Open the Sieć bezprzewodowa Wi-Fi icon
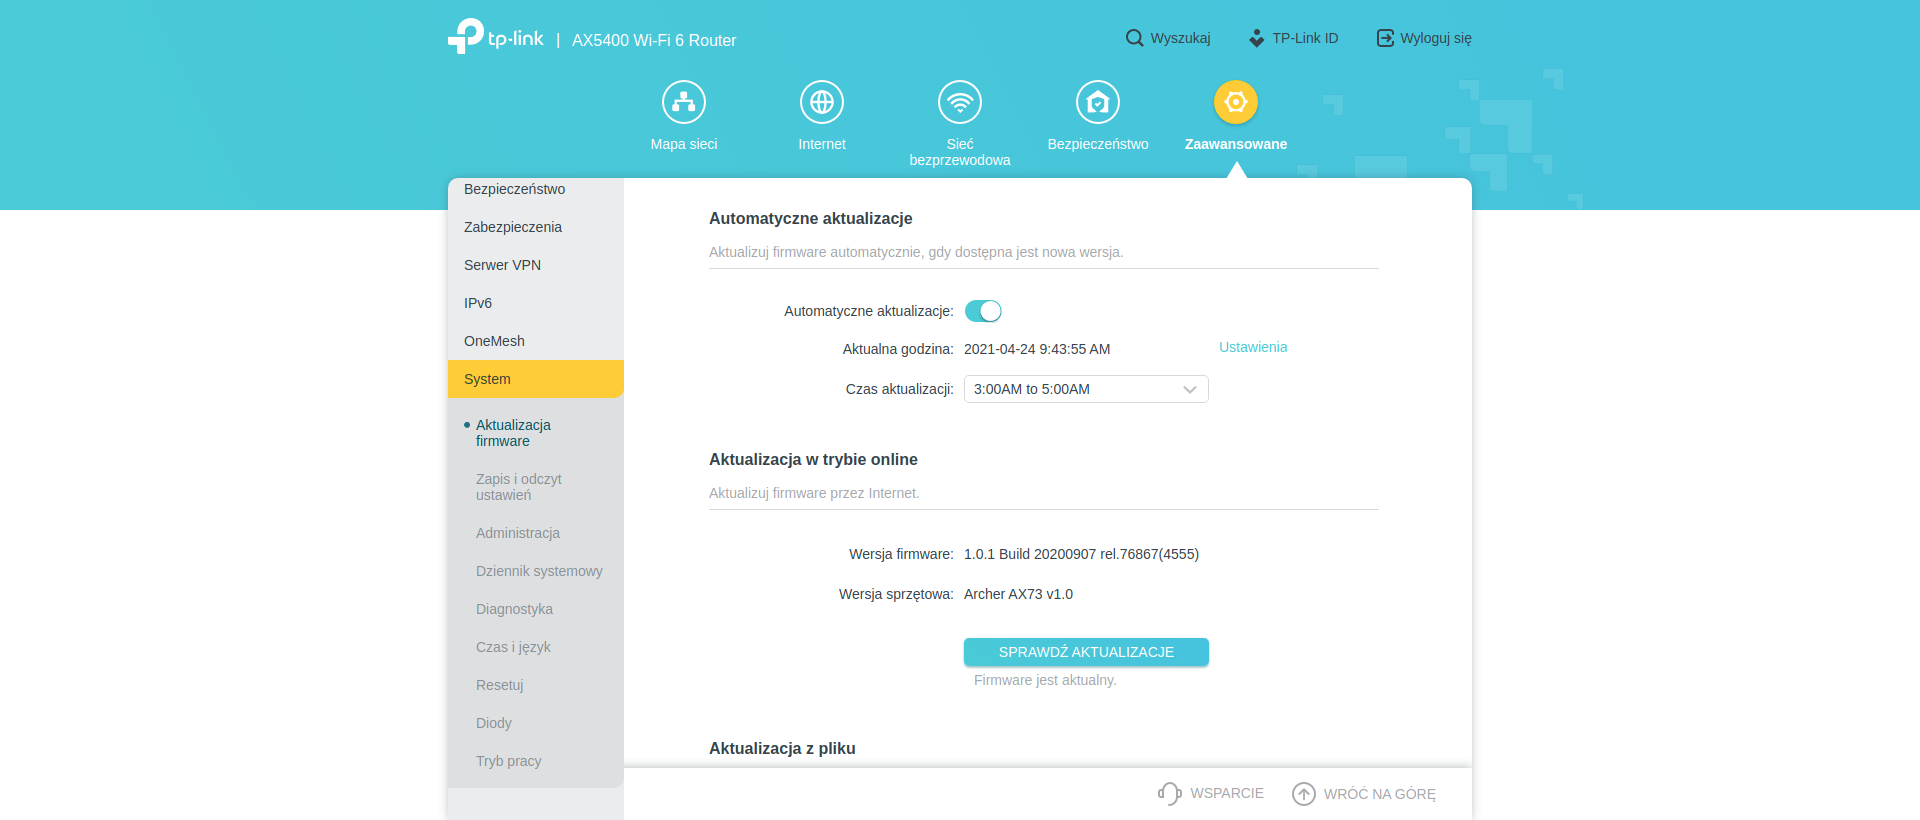The image size is (1920, 820). pyautogui.click(x=959, y=102)
